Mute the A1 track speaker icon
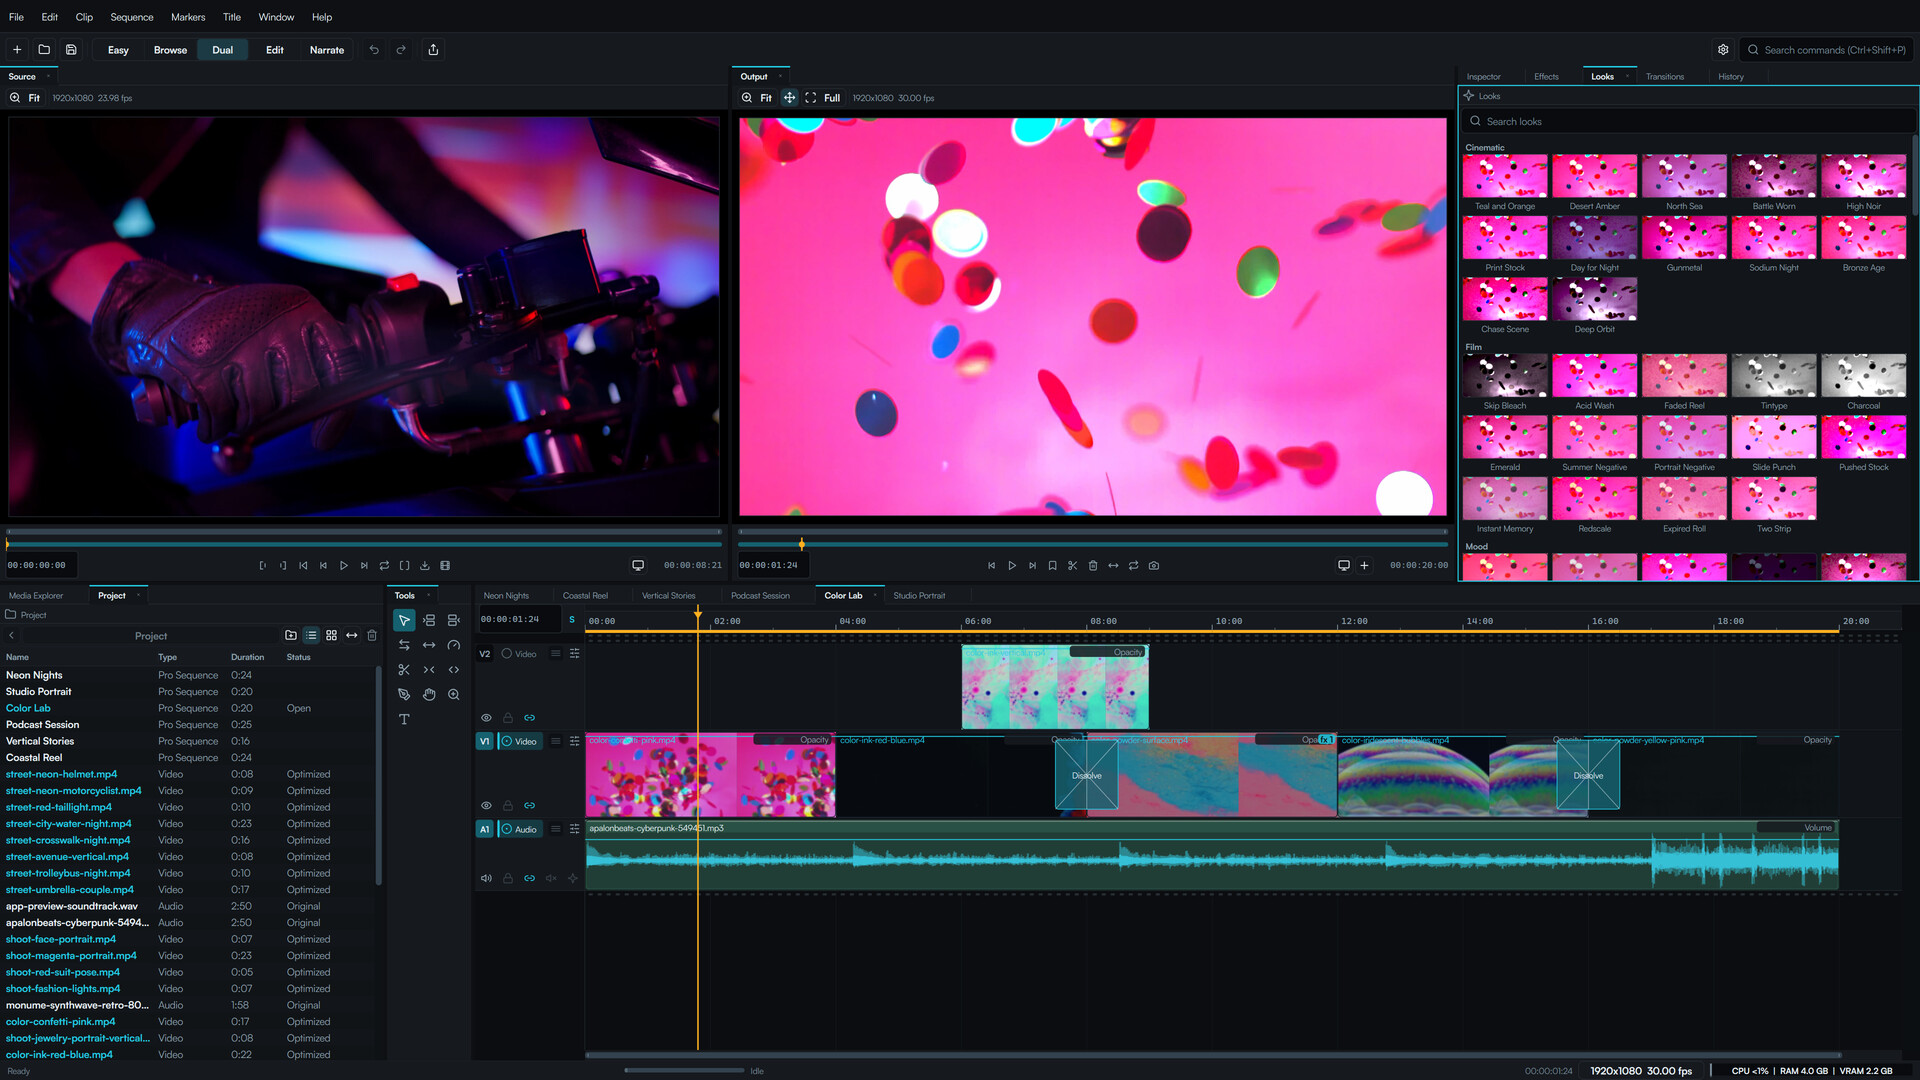This screenshot has height=1080, width=1920. pyautogui.click(x=486, y=879)
